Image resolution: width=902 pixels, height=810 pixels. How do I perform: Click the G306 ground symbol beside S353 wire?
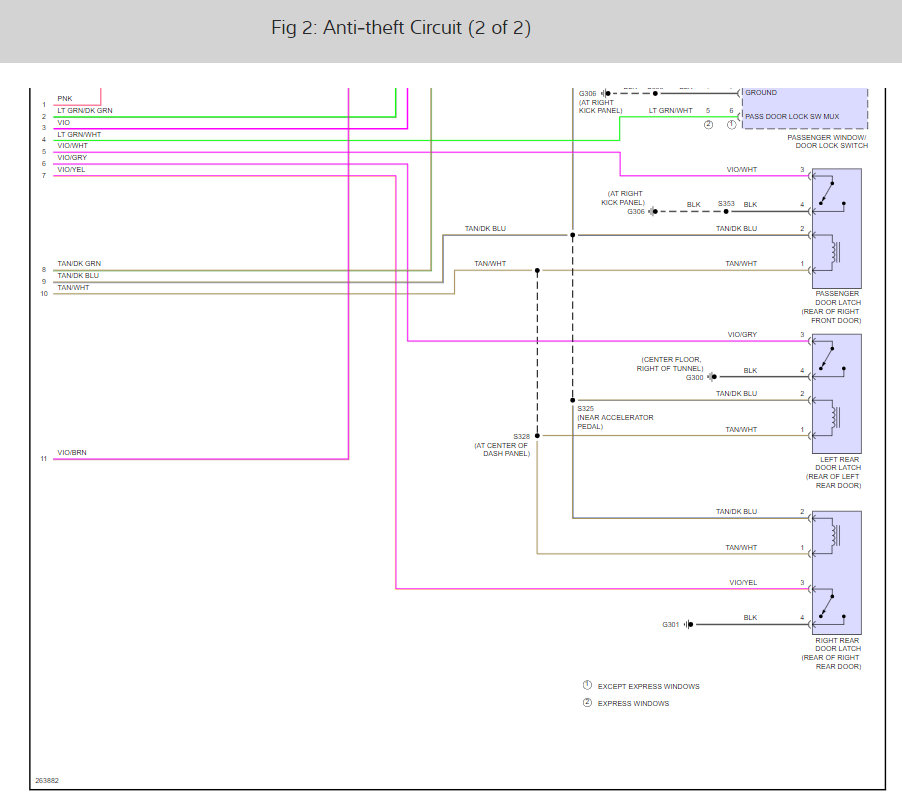653,212
